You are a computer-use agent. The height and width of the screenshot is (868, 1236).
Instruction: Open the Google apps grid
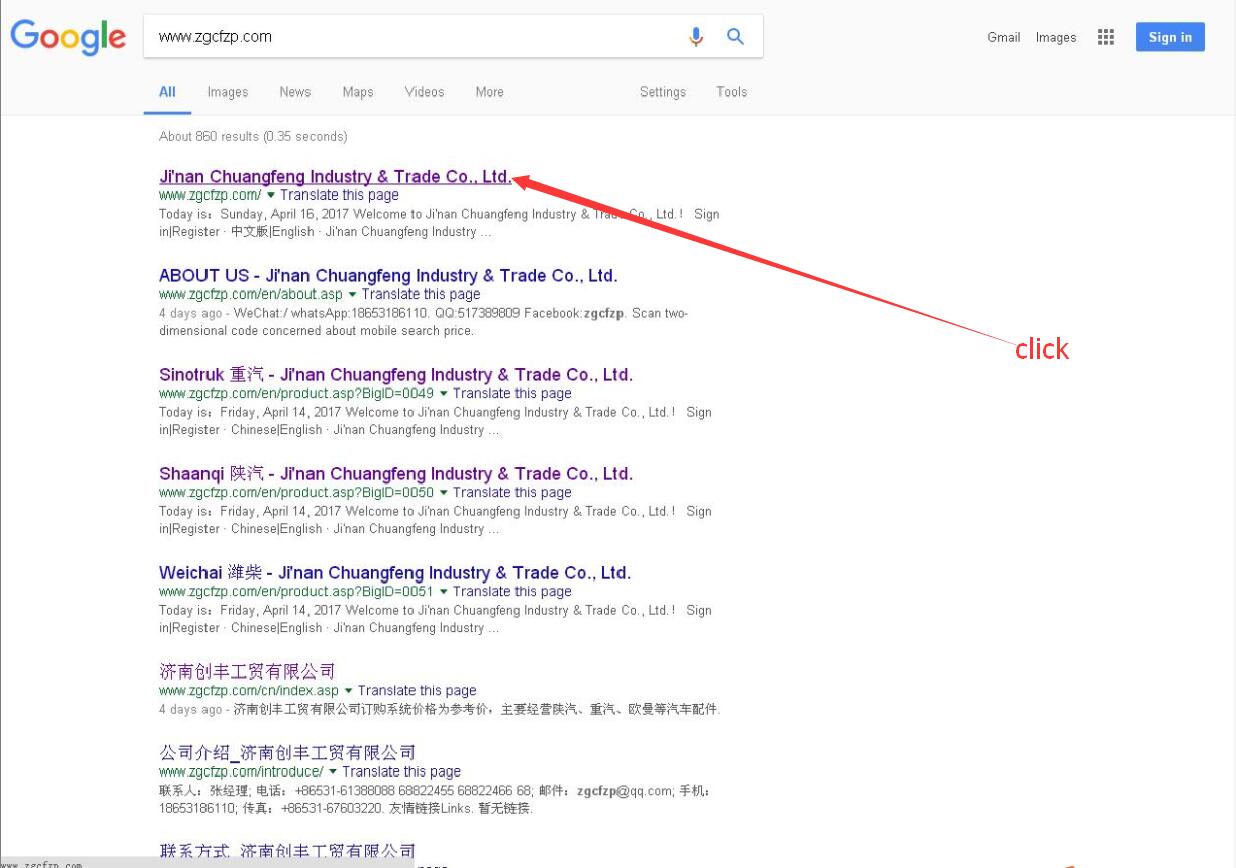click(x=1106, y=37)
